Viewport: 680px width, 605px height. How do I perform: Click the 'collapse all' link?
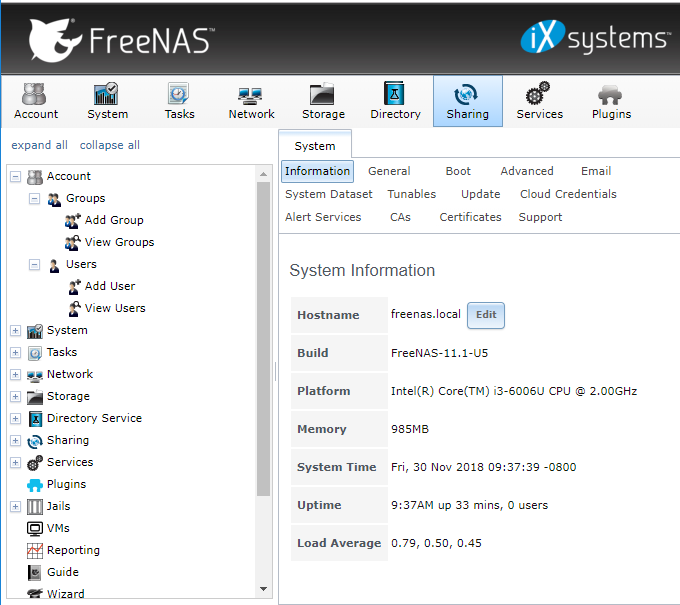click(x=110, y=145)
